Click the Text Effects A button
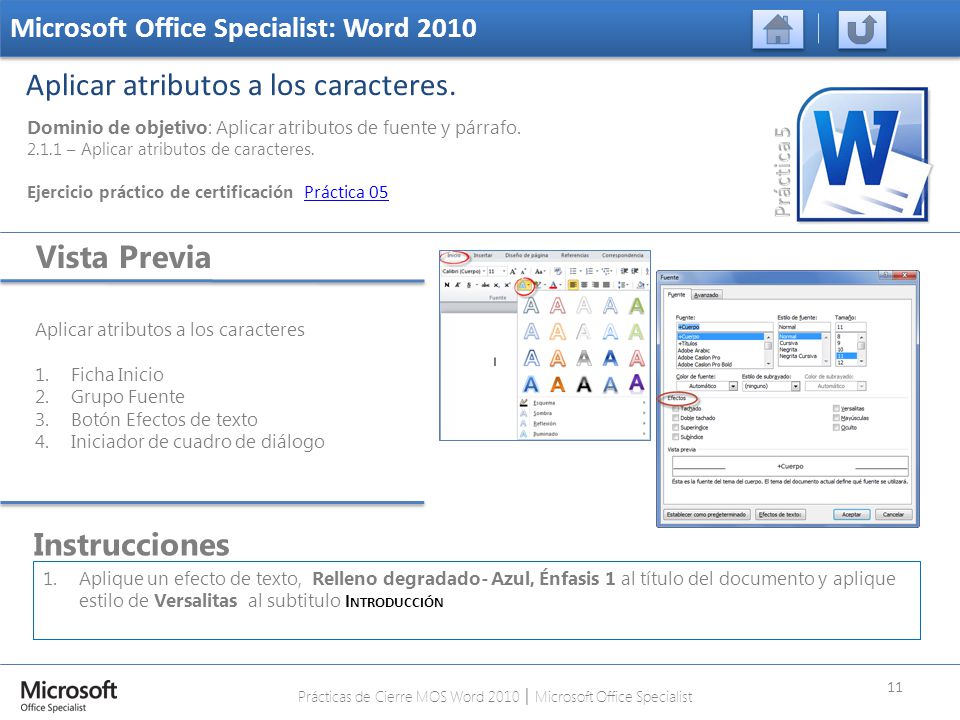This screenshot has height=720, width=960. point(524,285)
